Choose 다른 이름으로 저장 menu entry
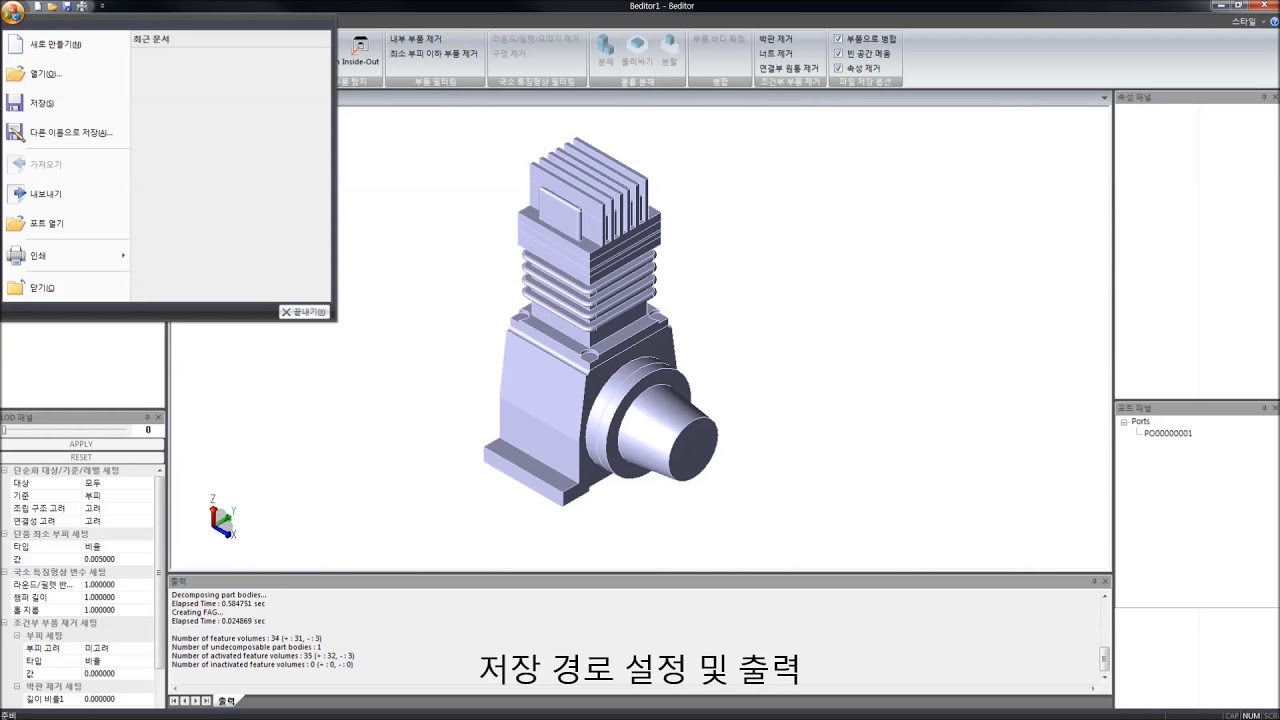The width and height of the screenshot is (1280, 720). pyautogui.click(x=66, y=132)
